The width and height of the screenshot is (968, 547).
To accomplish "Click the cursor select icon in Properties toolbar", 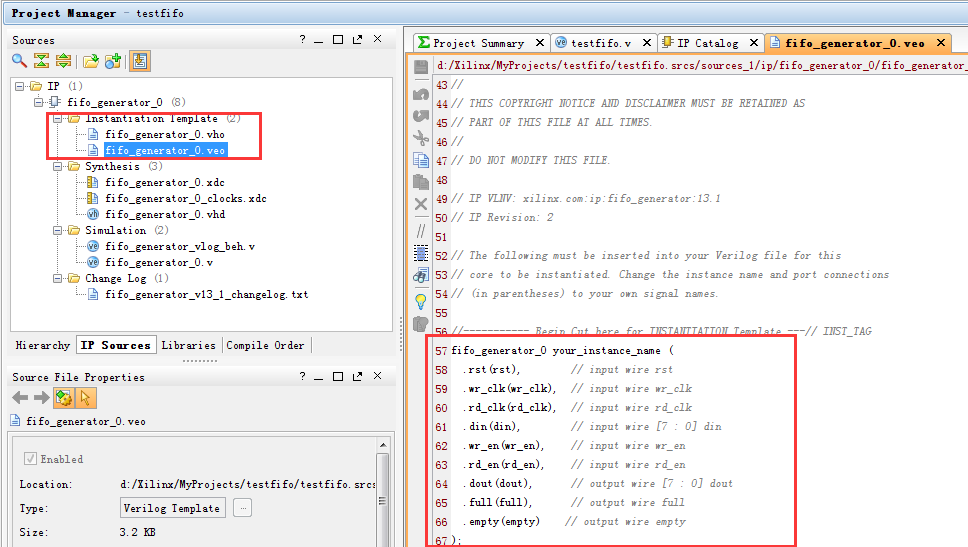I will pos(85,398).
